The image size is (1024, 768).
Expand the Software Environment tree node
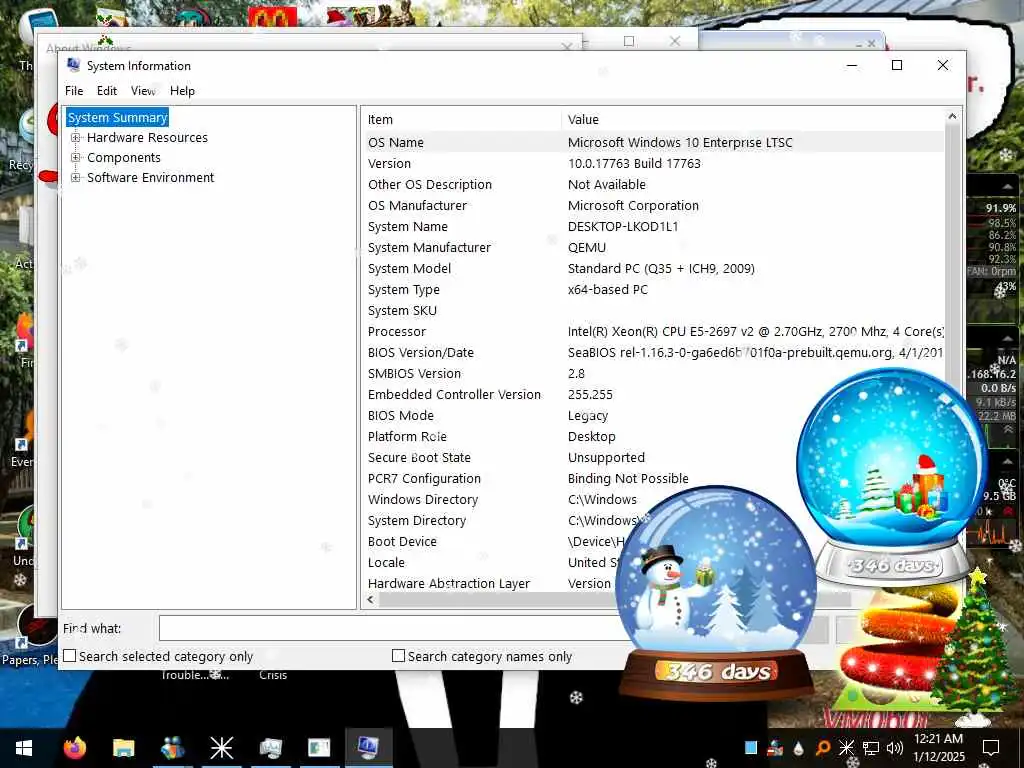coord(76,178)
